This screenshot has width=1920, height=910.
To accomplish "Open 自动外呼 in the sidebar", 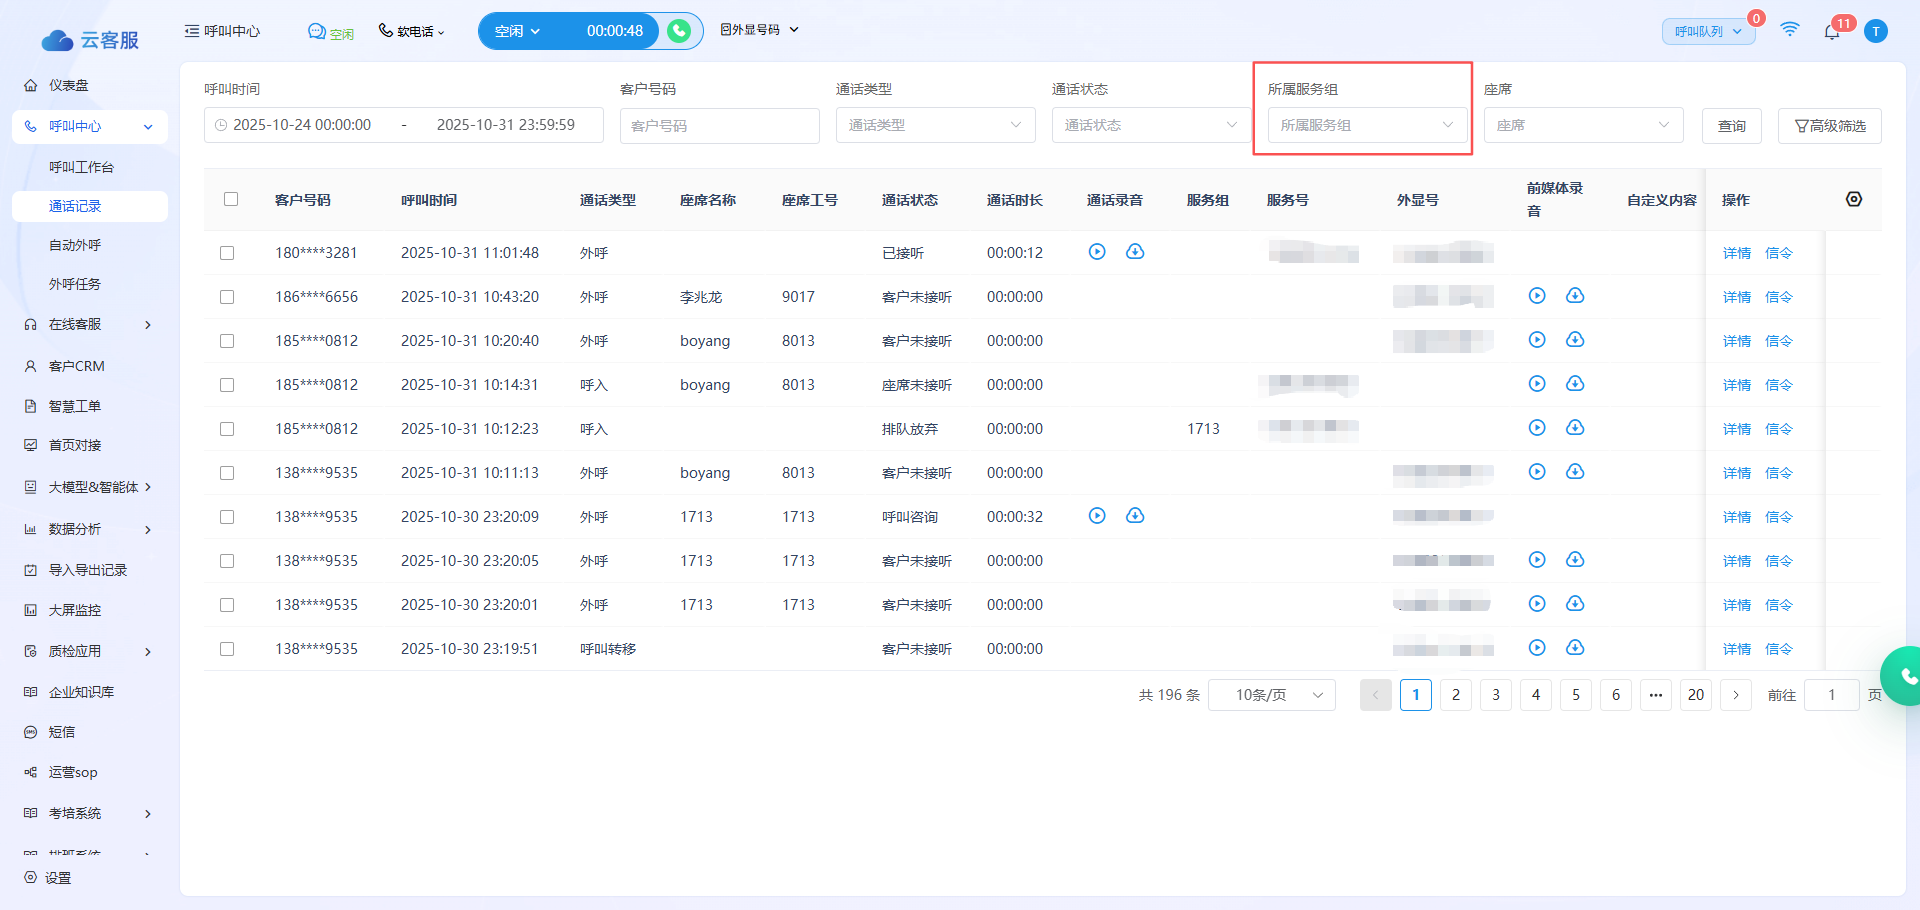I will tap(75, 245).
